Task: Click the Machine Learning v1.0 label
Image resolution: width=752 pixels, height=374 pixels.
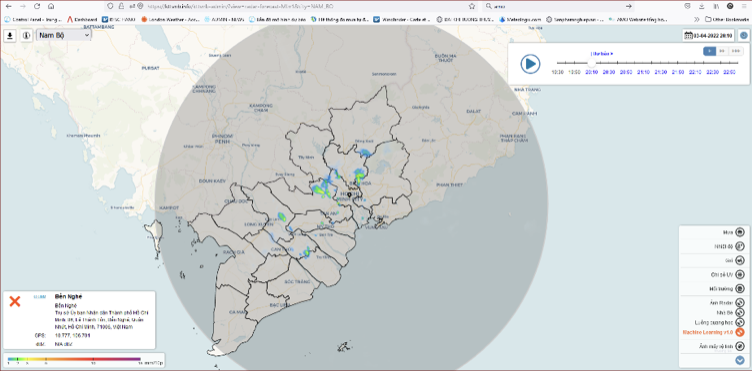Action: point(707,332)
